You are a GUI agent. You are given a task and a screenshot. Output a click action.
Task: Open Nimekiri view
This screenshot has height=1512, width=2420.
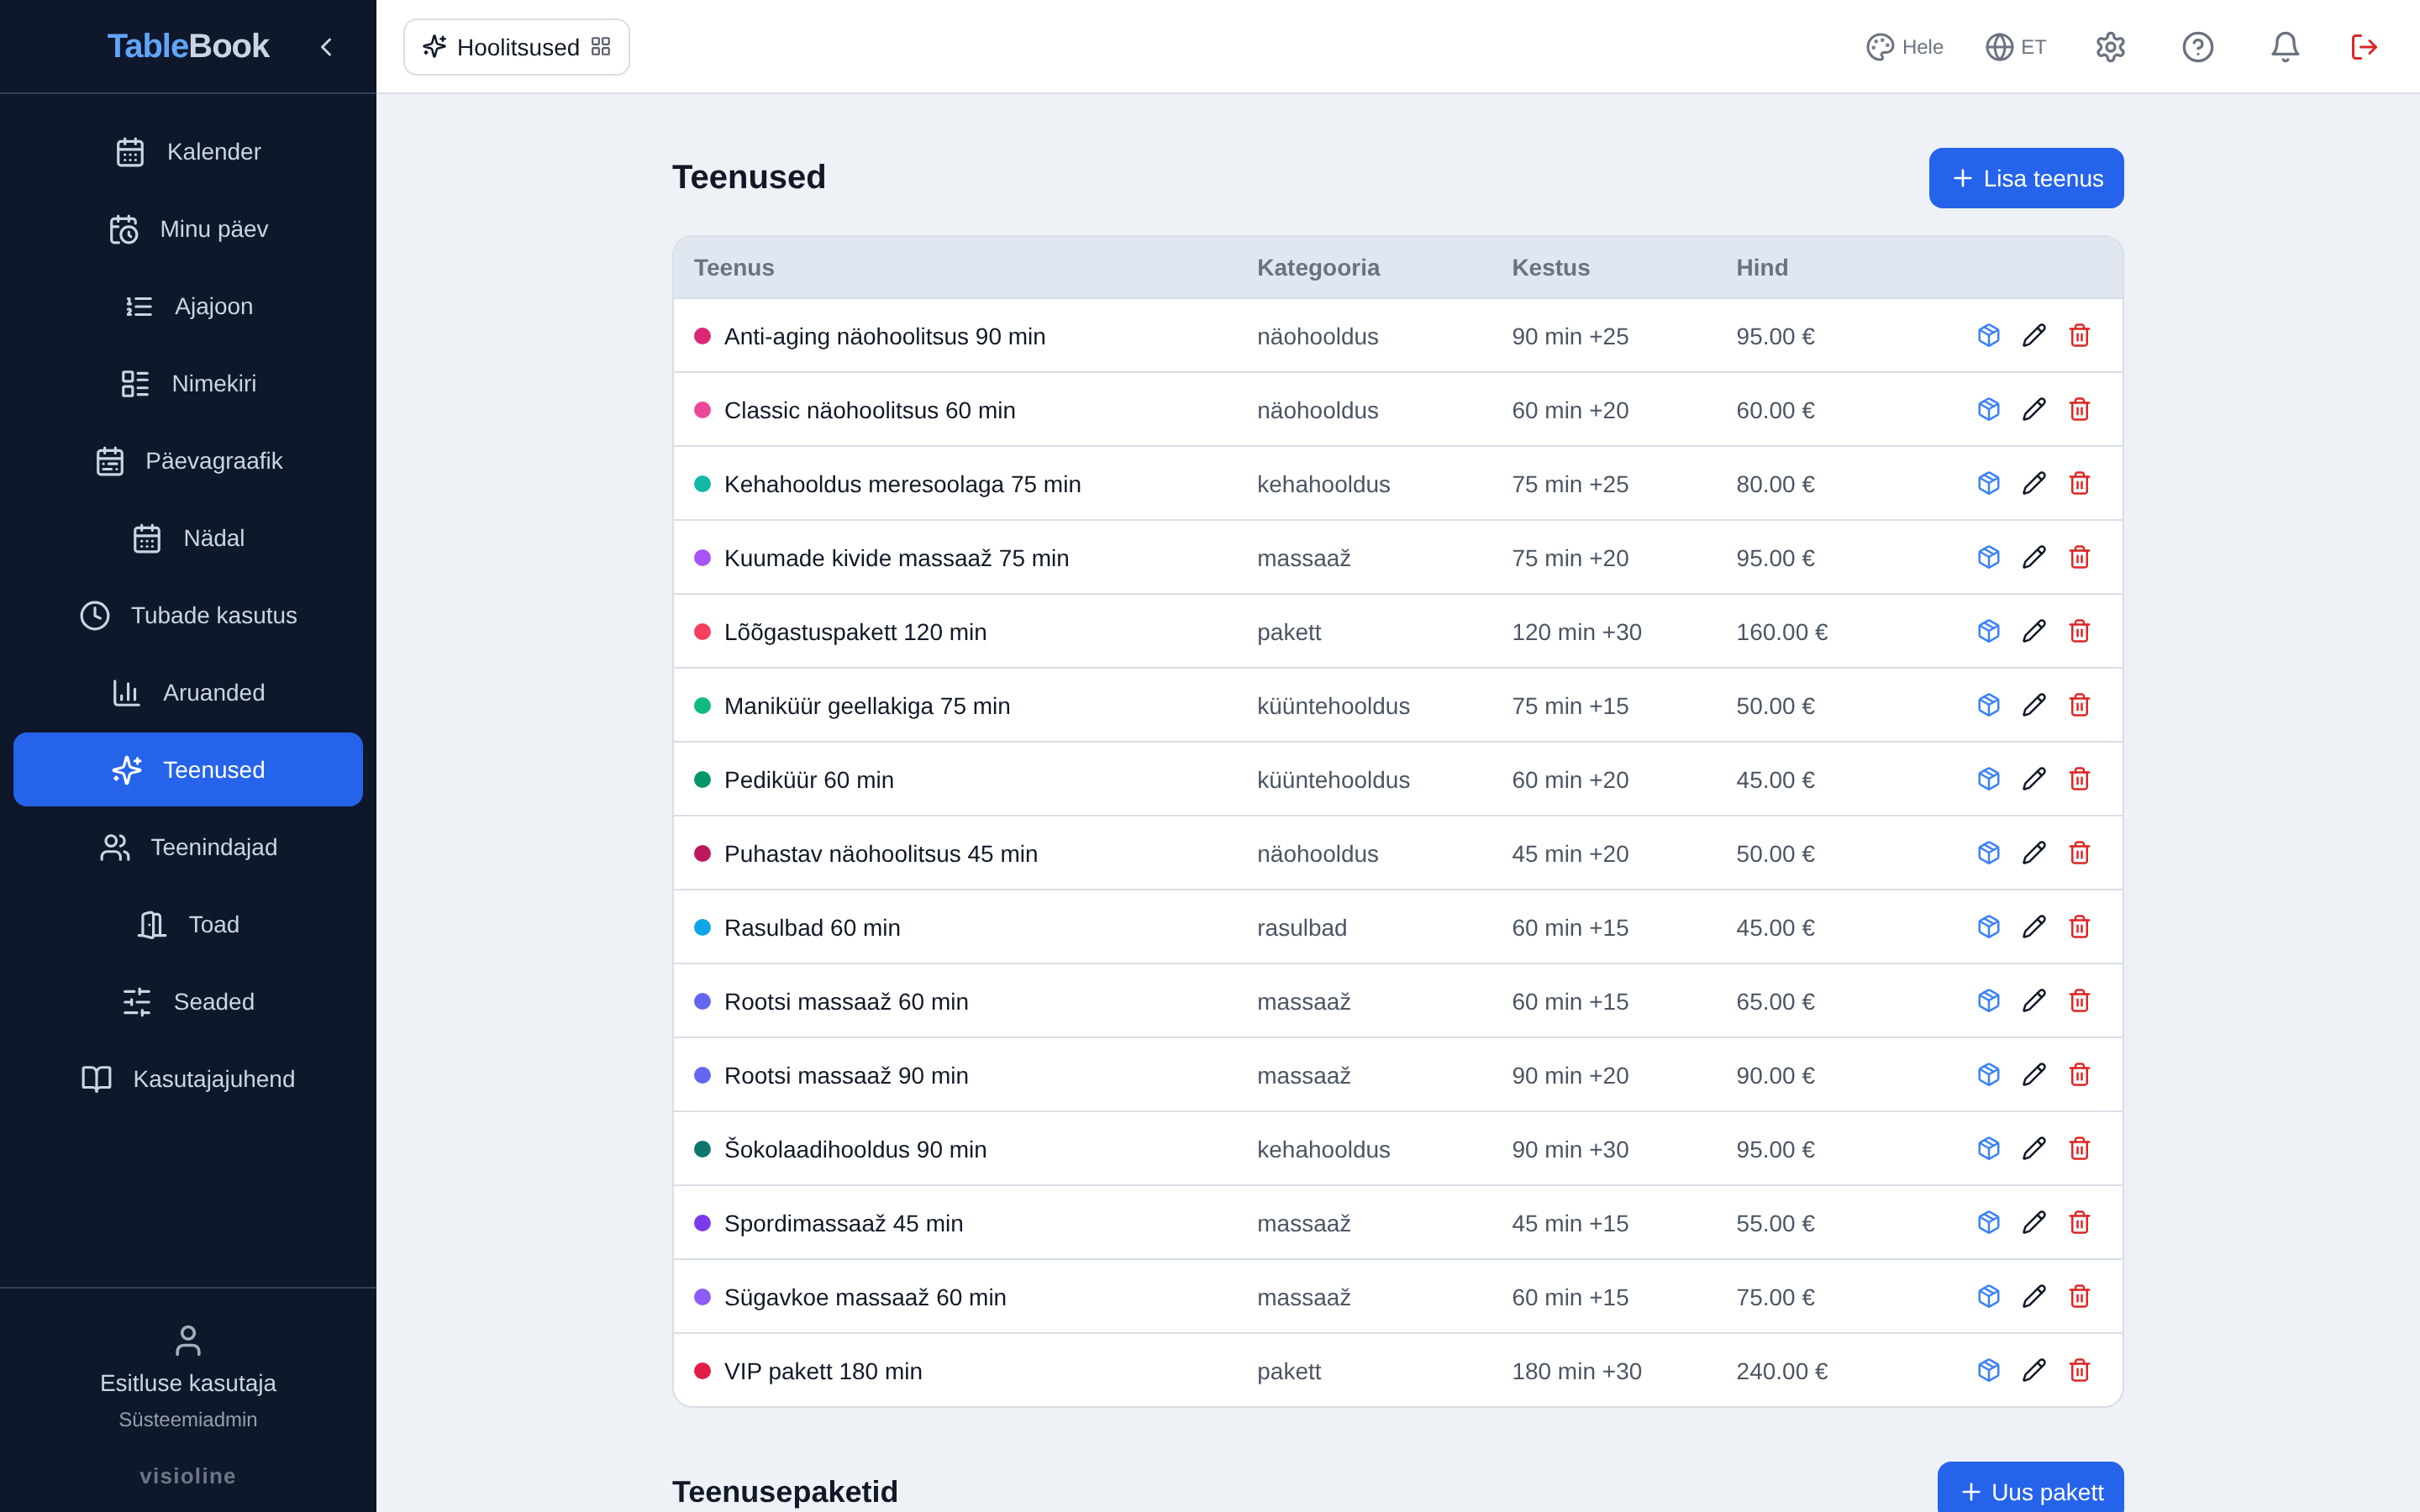[188, 384]
